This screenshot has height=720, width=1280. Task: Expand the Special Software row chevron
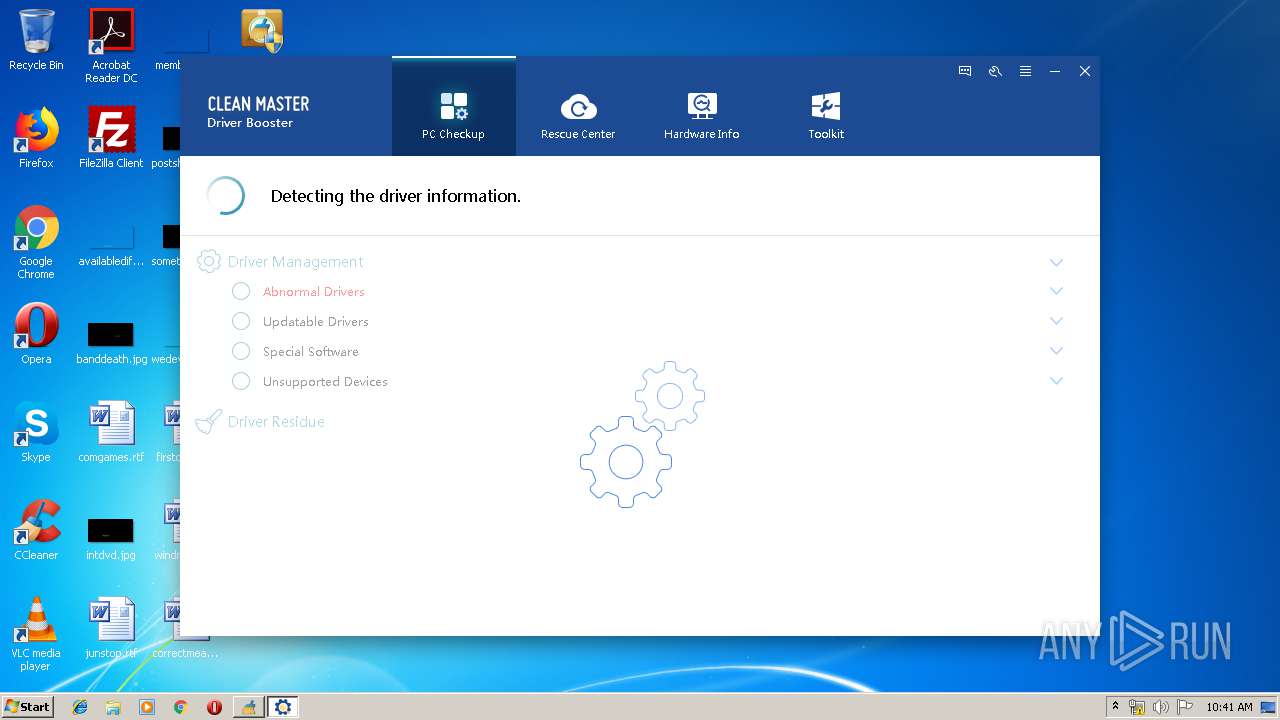(1056, 351)
